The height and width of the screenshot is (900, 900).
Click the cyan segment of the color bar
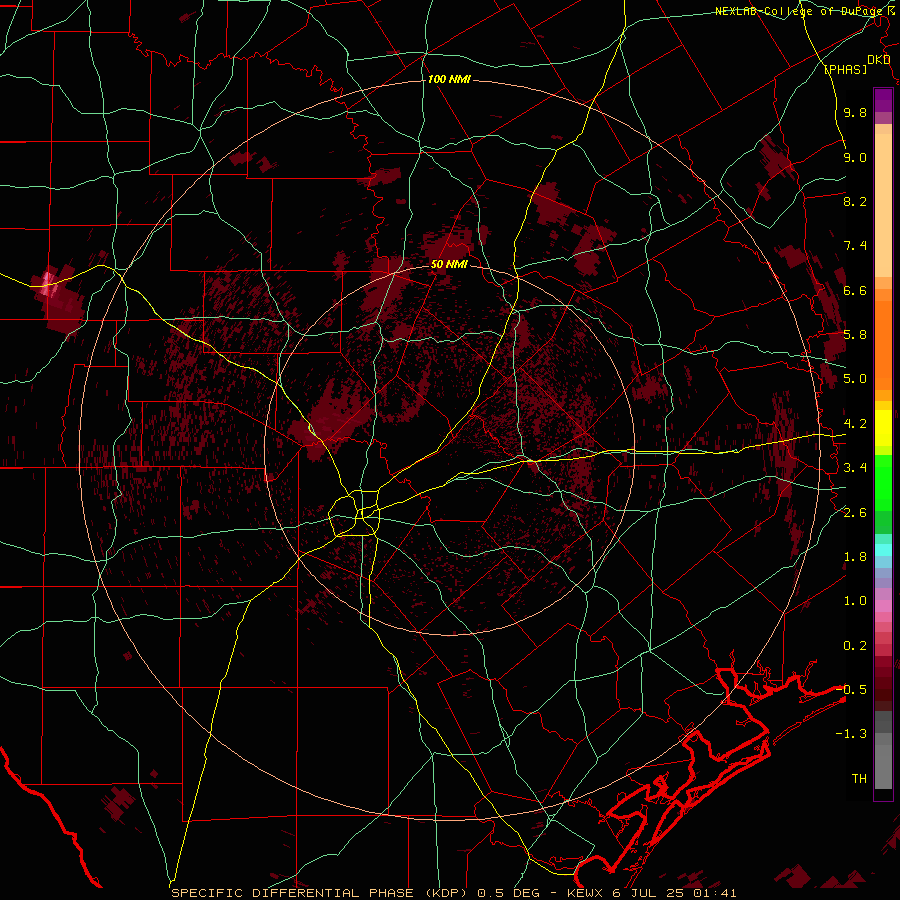pos(883,549)
